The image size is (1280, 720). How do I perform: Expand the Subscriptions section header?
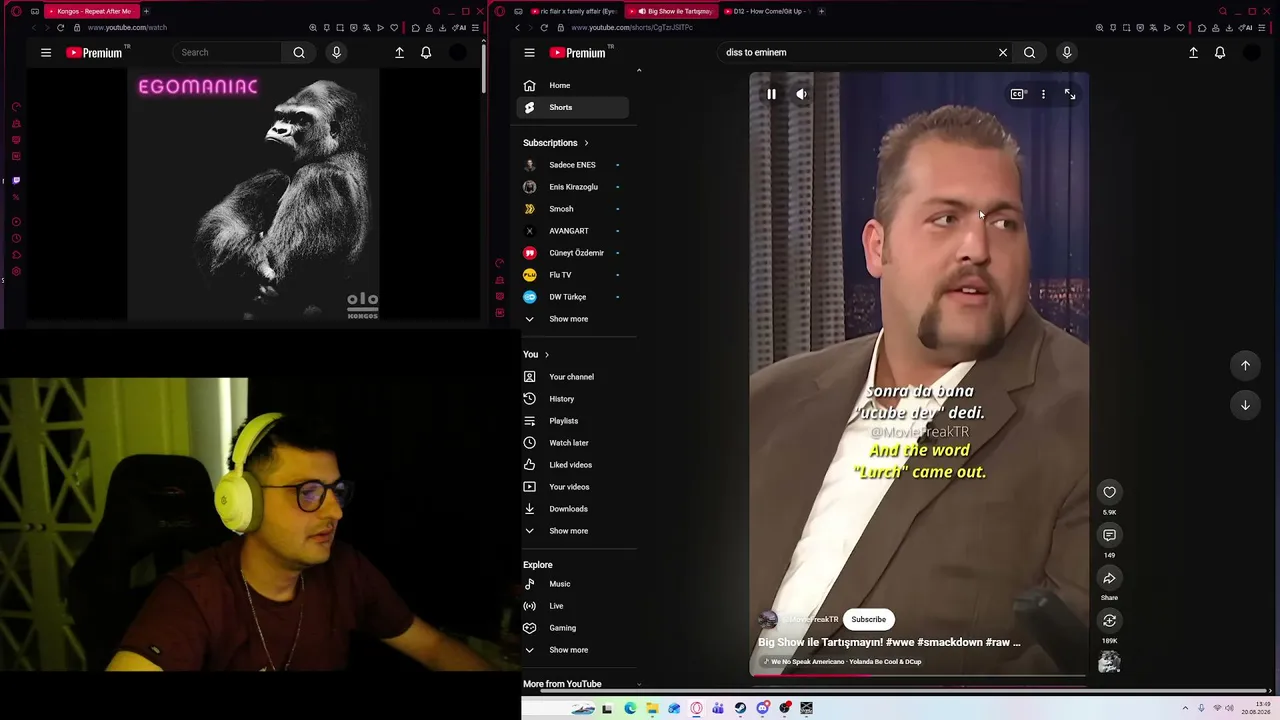pyautogui.click(x=556, y=143)
